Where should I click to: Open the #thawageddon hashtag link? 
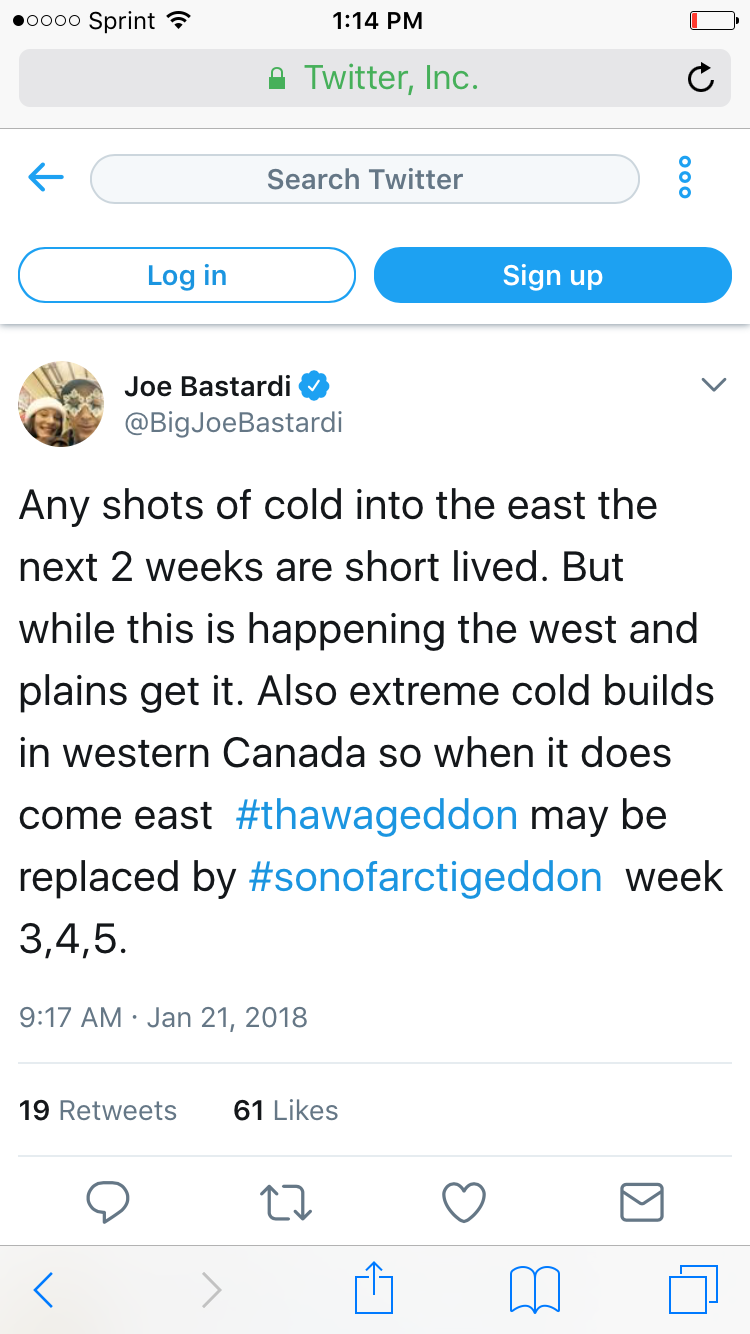[x=377, y=816]
